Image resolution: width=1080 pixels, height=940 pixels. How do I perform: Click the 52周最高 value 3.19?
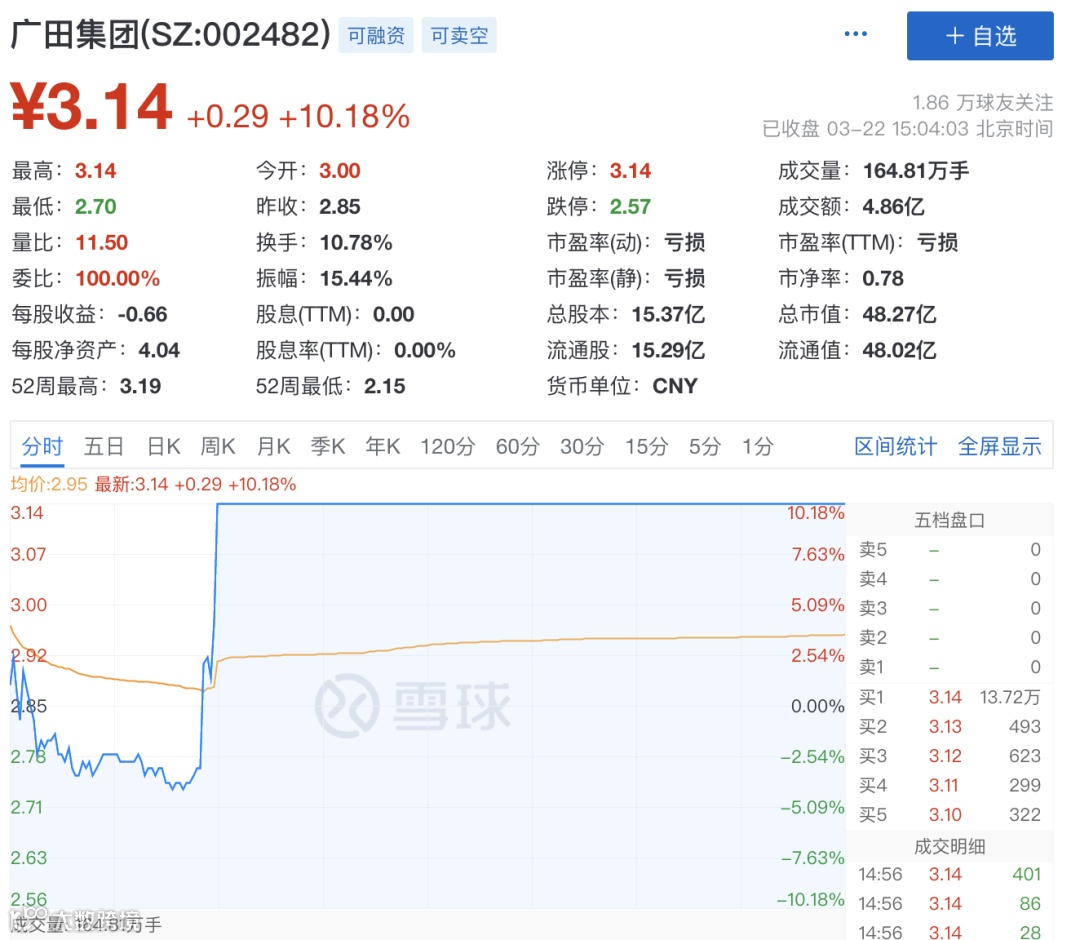coord(141,386)
